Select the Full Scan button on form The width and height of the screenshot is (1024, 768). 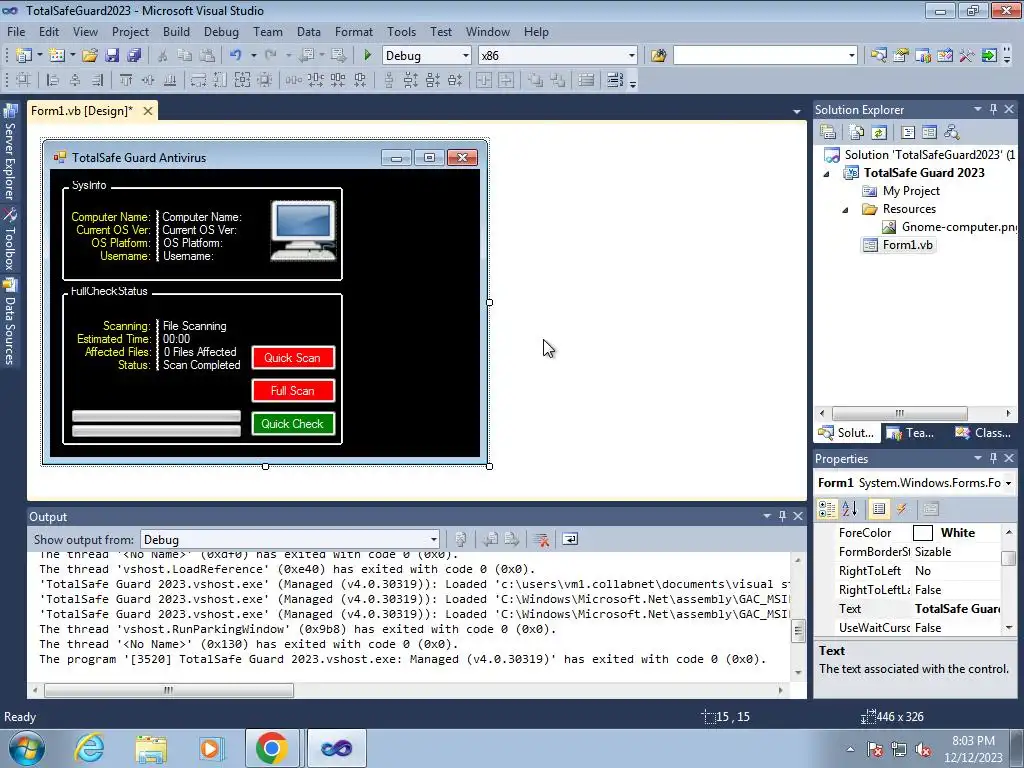(x=293, y=391)
